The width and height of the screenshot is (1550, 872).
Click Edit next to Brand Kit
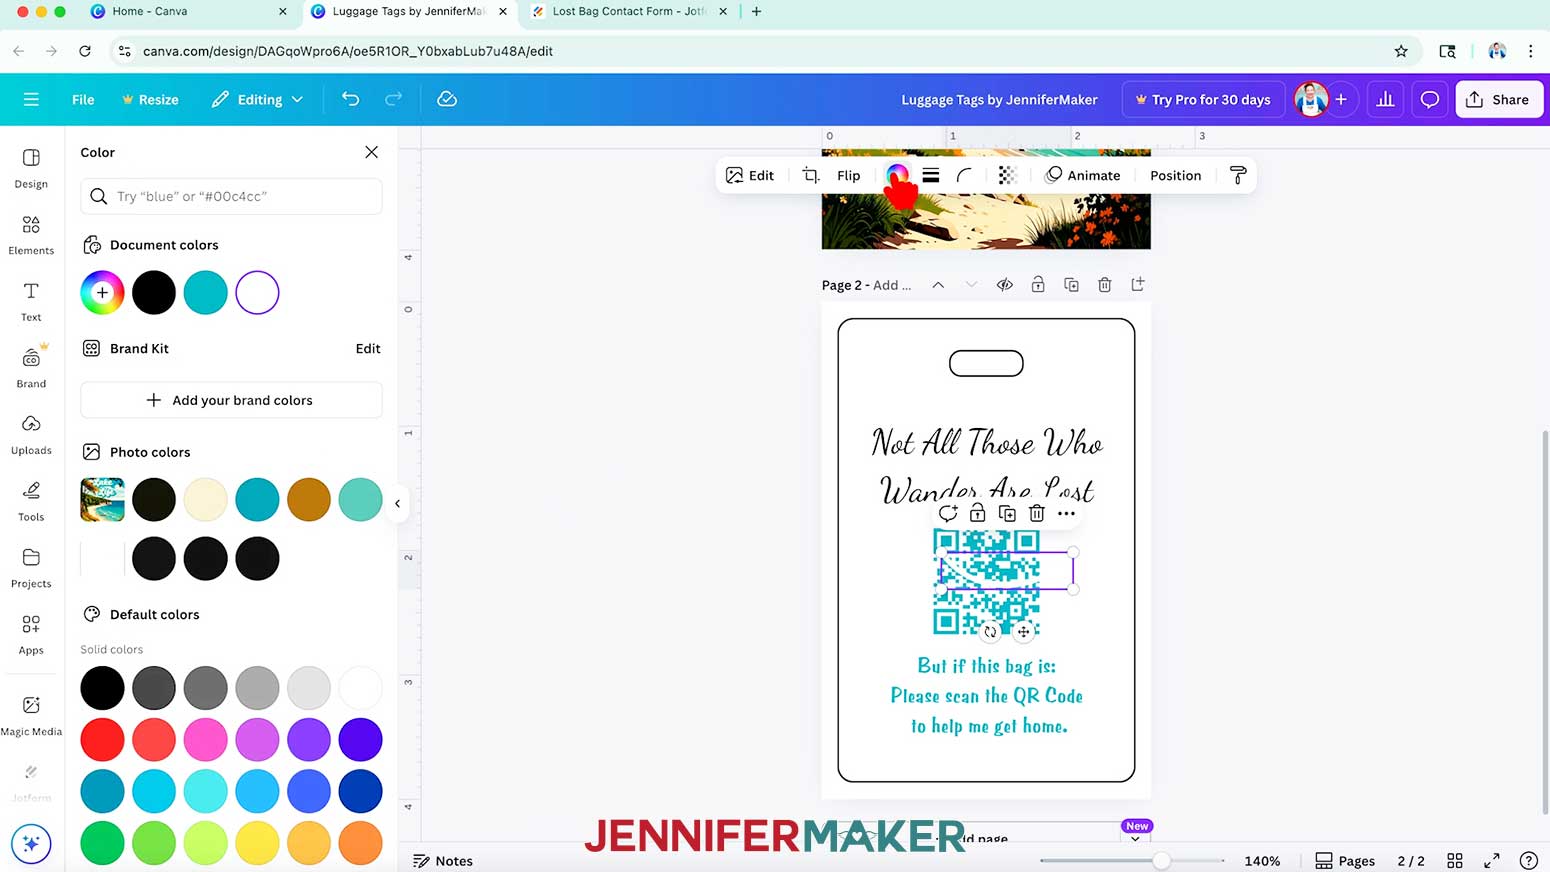368,348
